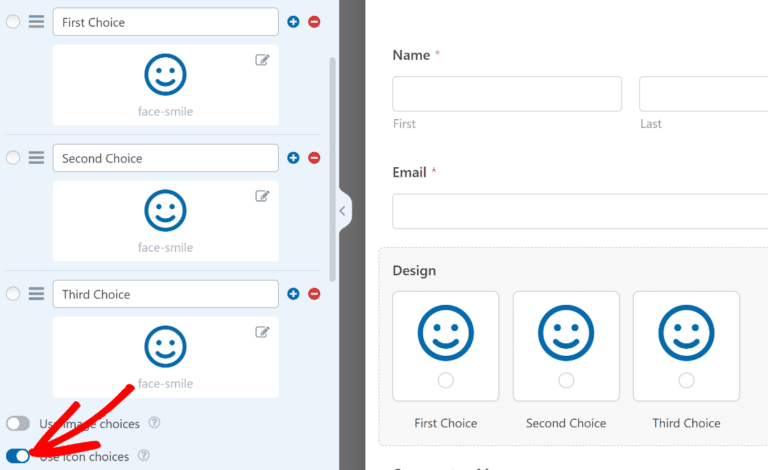Screen dimensions: 768x470
Task: Click the Third Choice label text field
Action: (165, 294)
